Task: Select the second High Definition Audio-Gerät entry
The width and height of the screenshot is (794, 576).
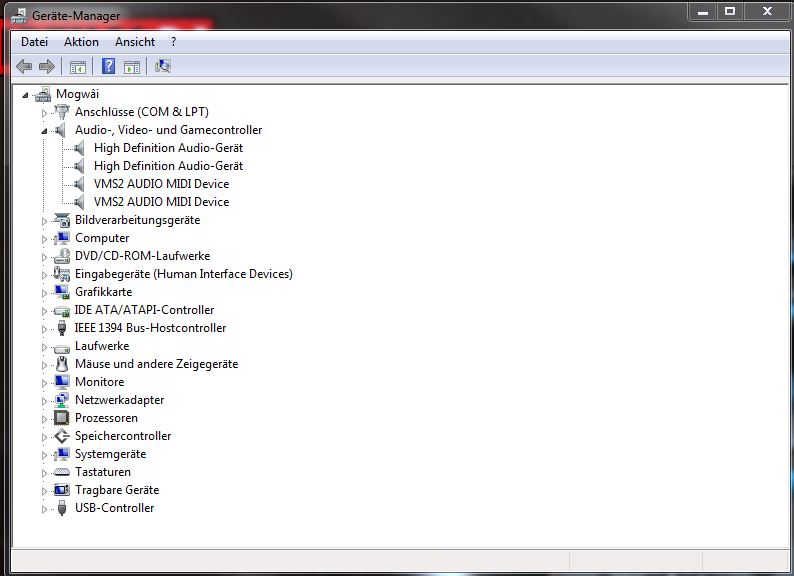Action: (168, 166)
